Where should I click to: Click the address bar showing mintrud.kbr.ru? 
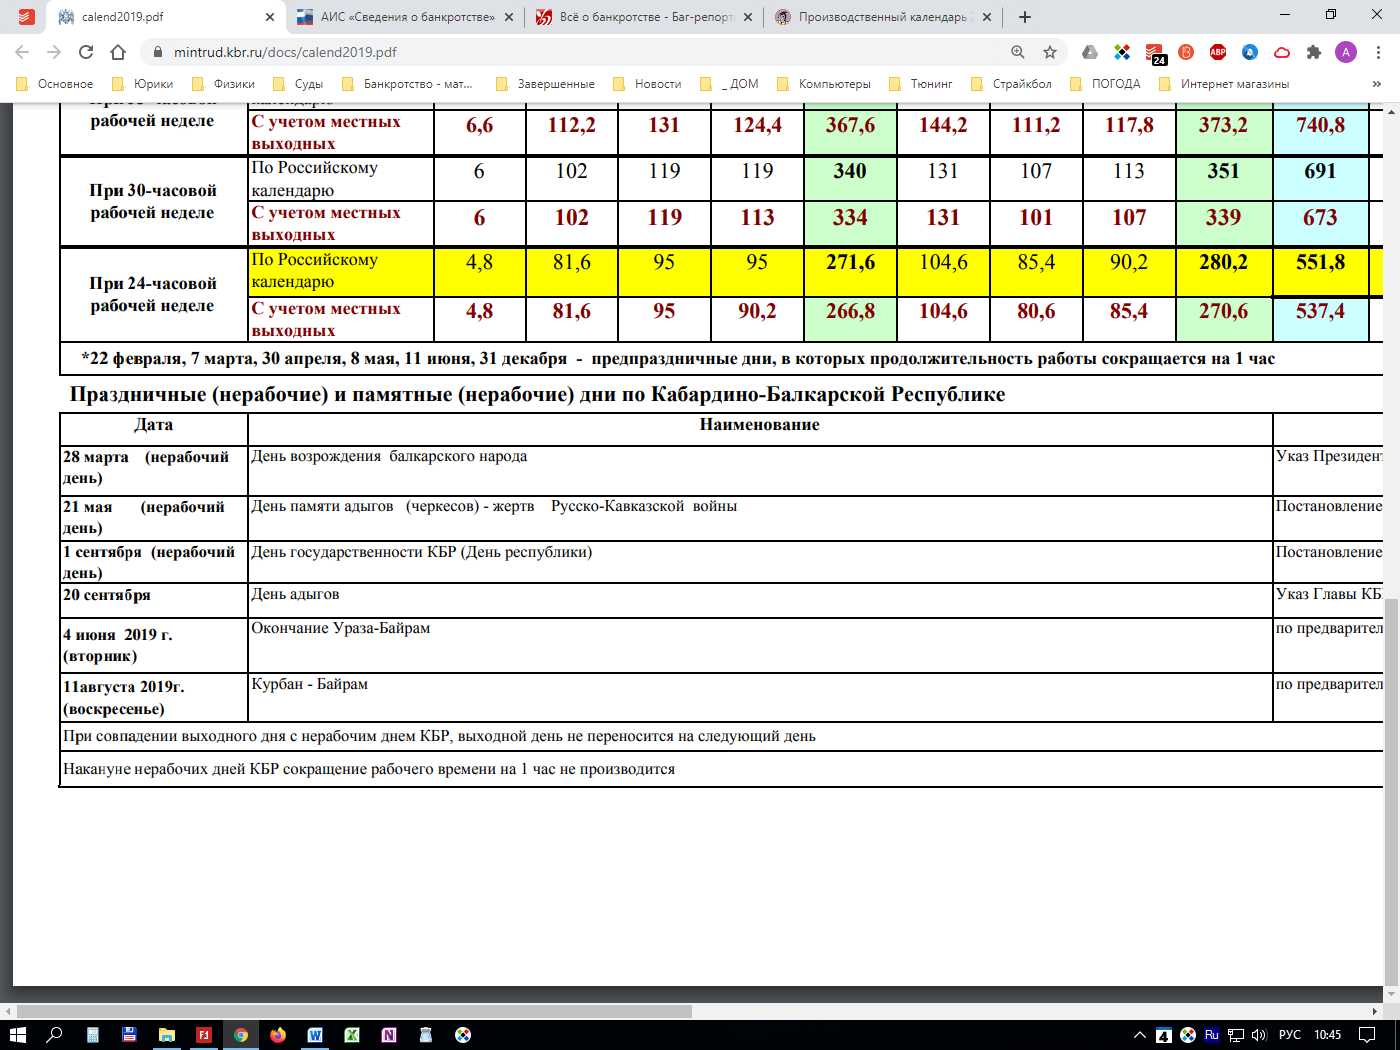click(580, 52)
